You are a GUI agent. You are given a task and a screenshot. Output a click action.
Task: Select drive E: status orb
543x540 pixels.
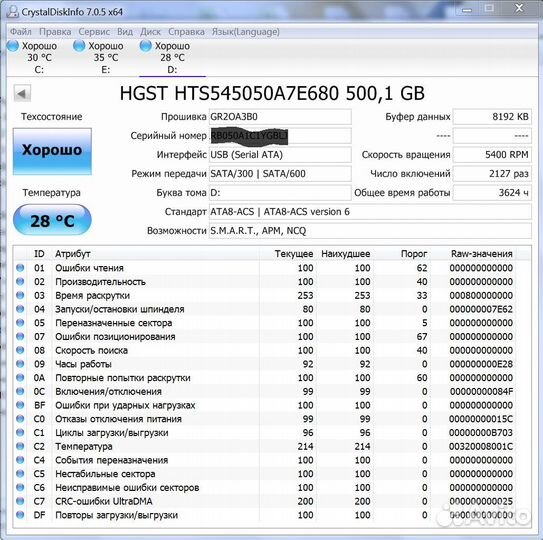point(79,46)
